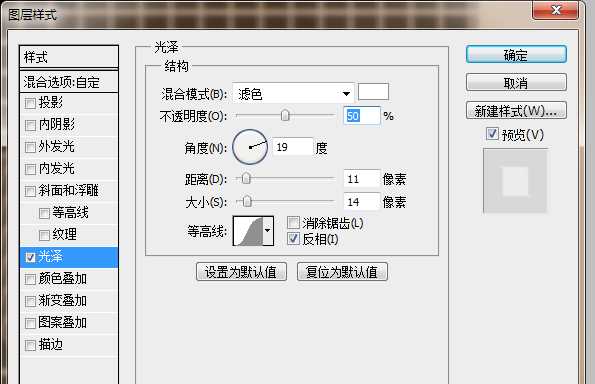Screen dimensions: 595x384
Task: Enable the 投影 drop shadow checkbox
Action: coord(30,103)
